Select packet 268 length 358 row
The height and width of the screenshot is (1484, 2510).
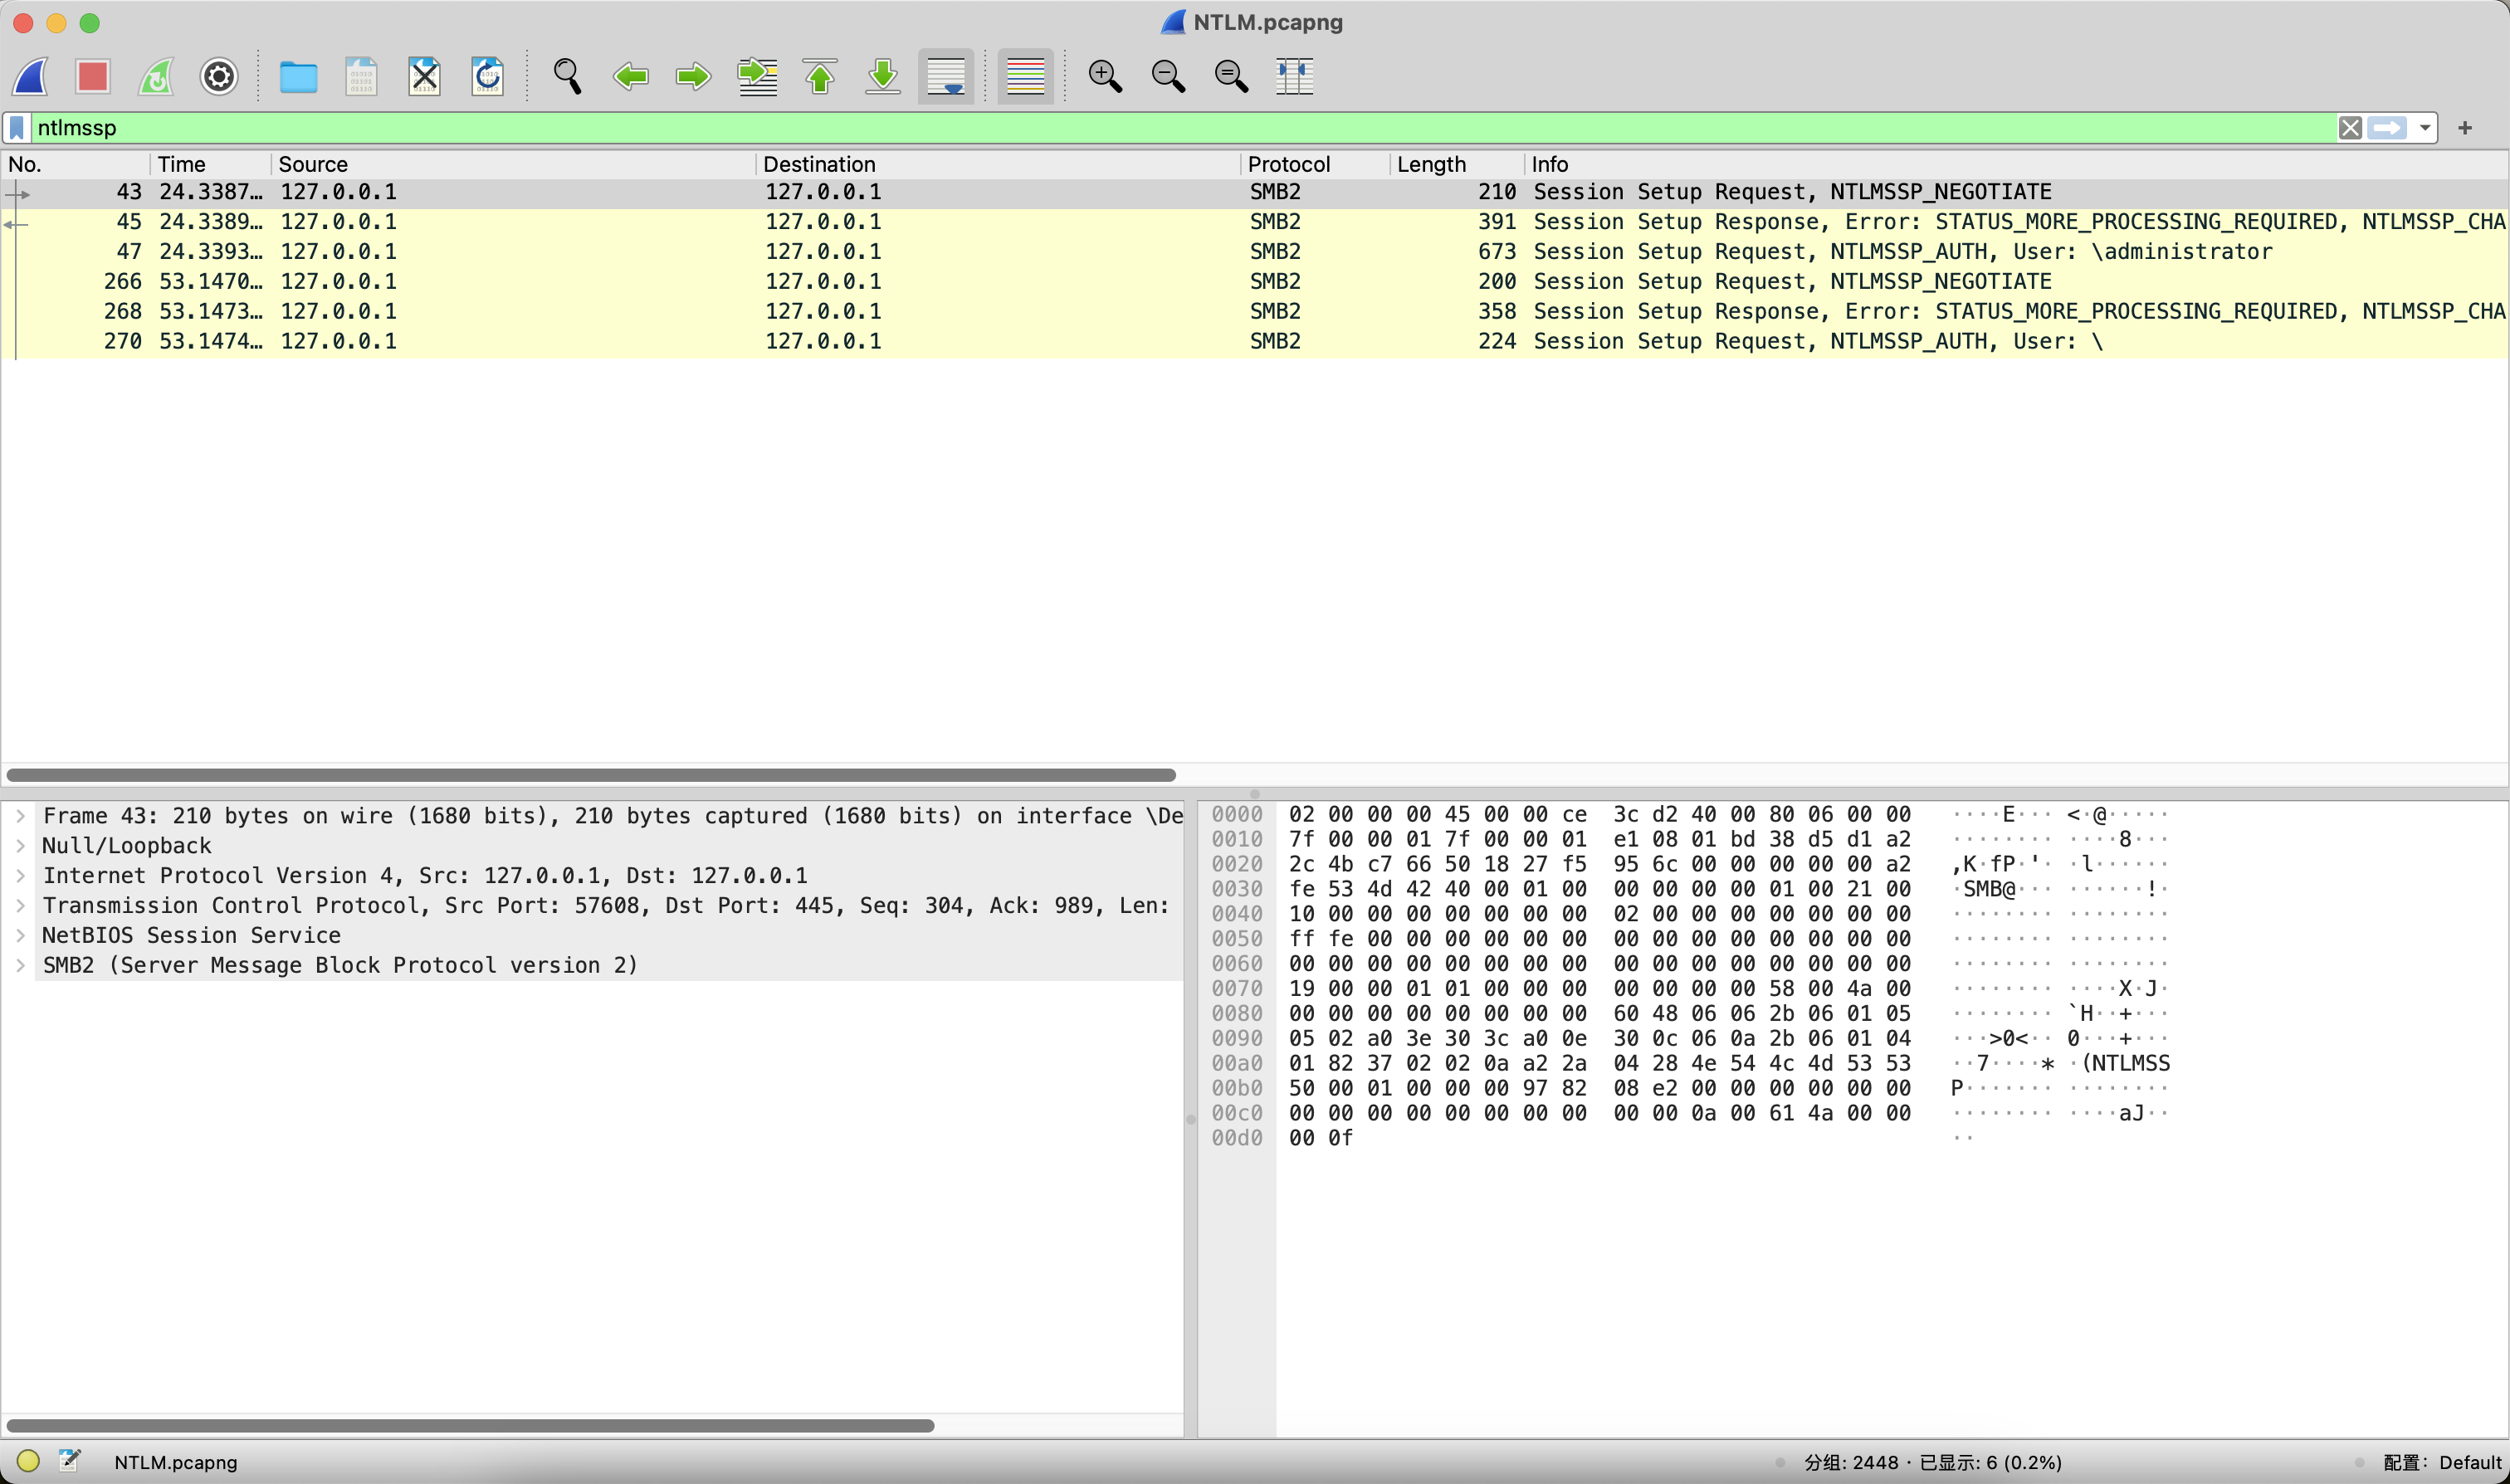tap(1255, 312)
